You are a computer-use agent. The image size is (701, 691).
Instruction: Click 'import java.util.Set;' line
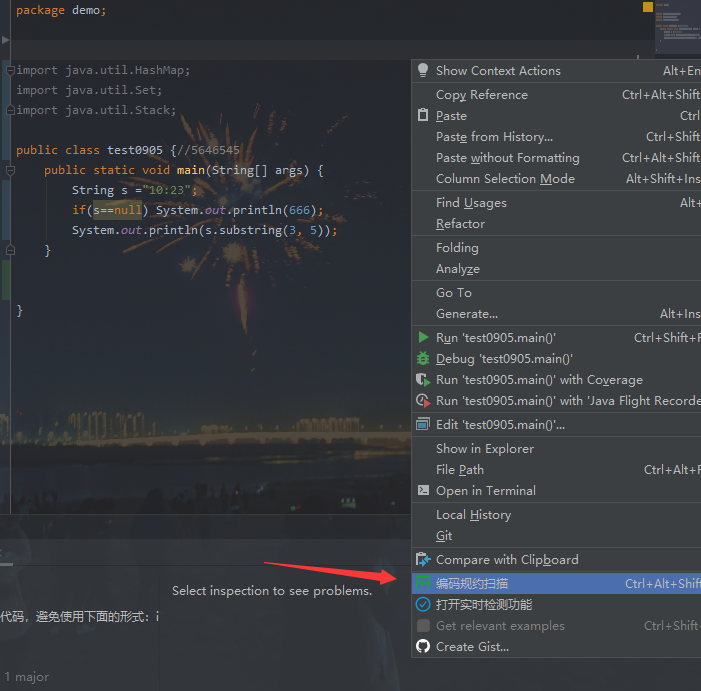[89, 90]
